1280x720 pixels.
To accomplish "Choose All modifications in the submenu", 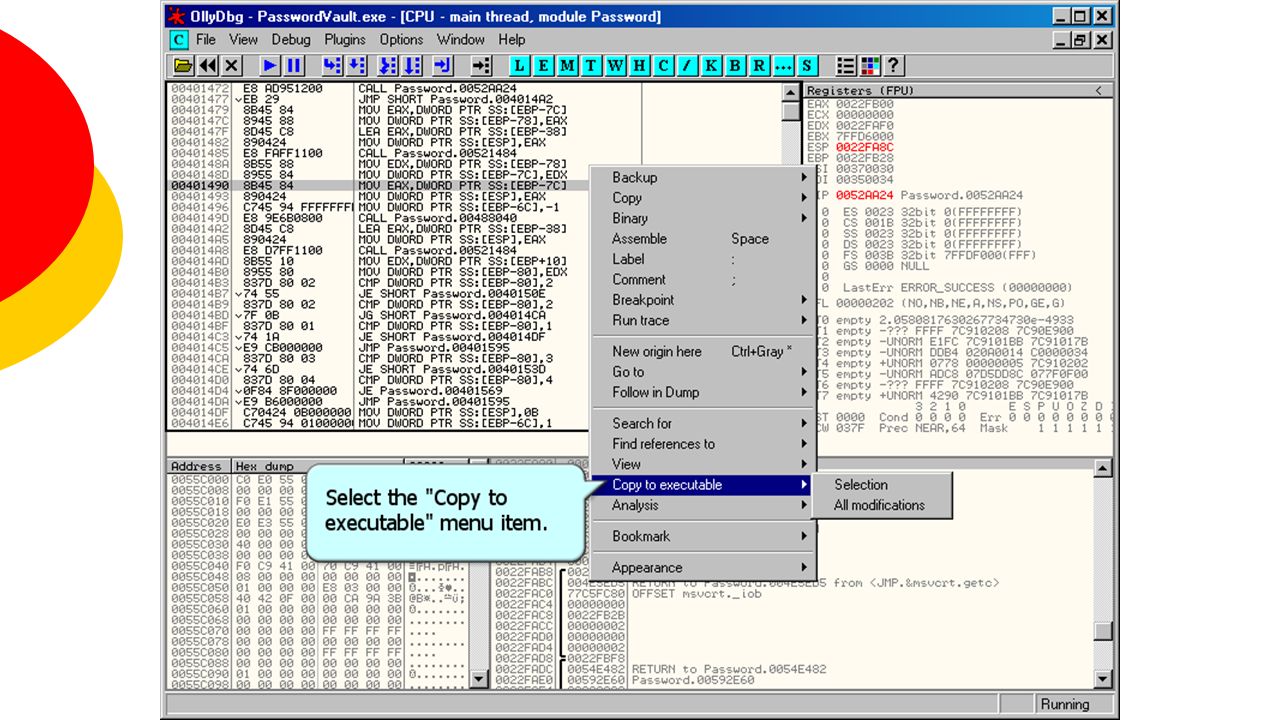I will (x=884, y=505).
